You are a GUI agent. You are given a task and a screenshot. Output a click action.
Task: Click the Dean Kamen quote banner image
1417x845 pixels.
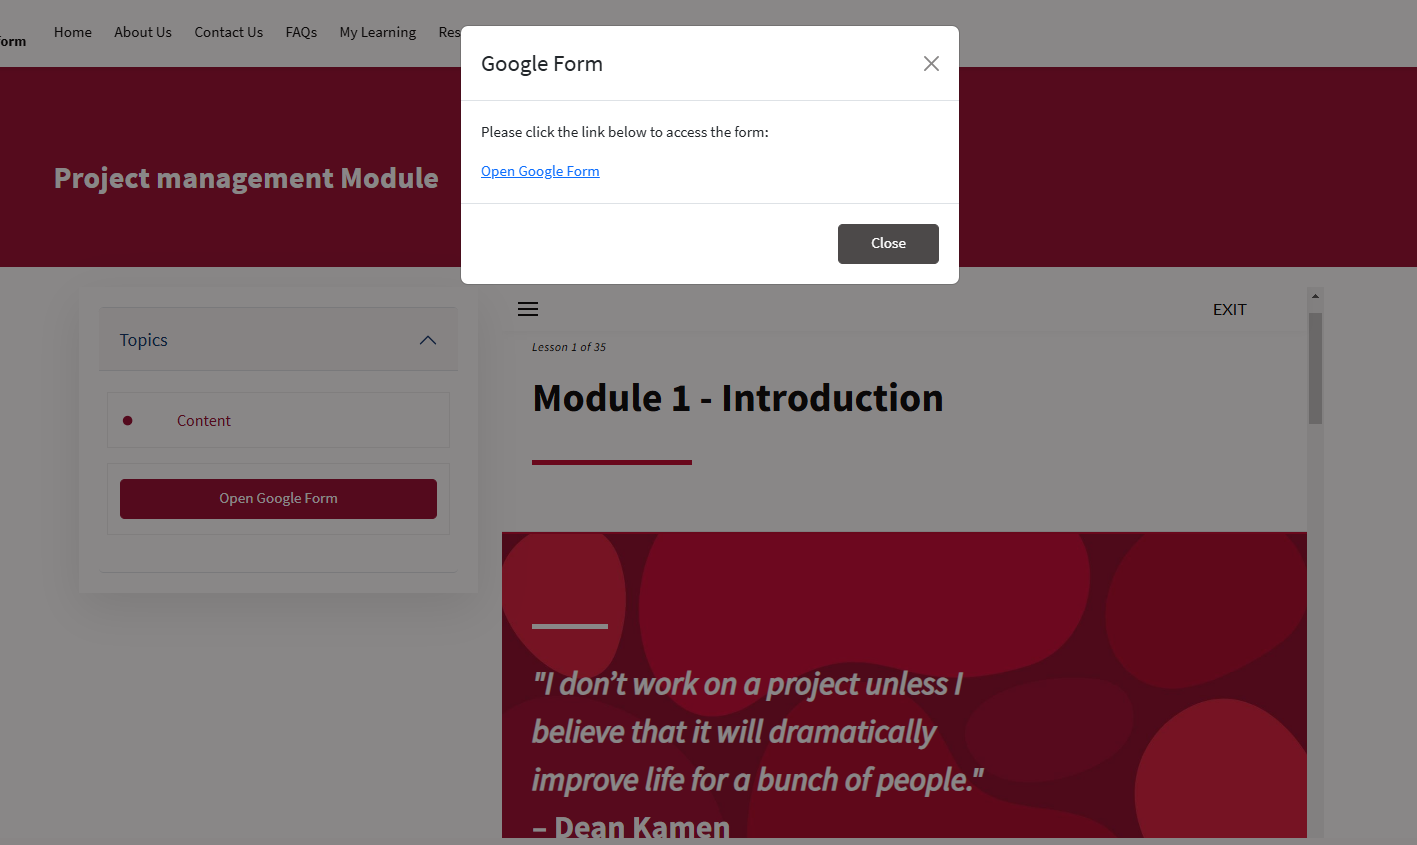pos(904,685)
